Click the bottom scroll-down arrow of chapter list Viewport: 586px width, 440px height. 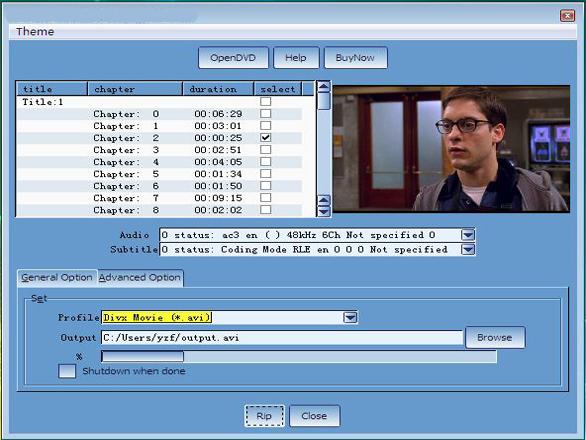324,211
